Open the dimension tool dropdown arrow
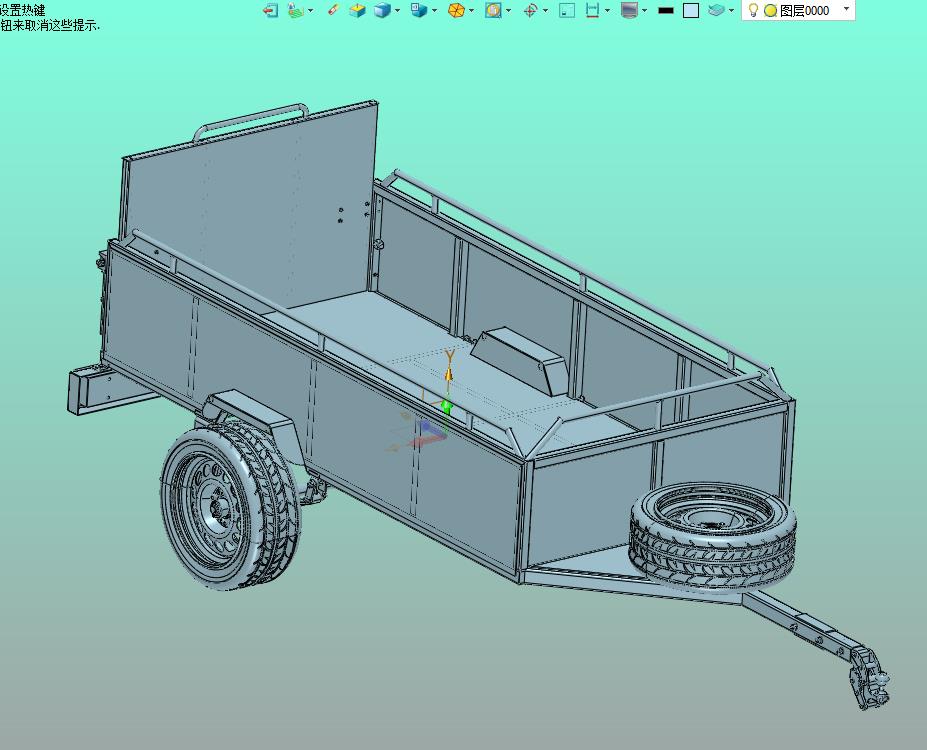 point(607,10)
